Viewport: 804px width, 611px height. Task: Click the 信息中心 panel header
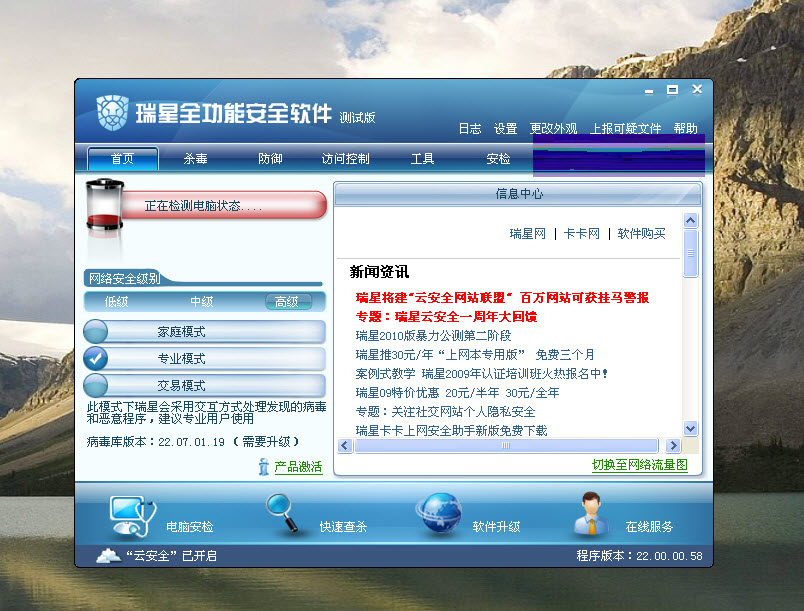(x=518, y=194)
